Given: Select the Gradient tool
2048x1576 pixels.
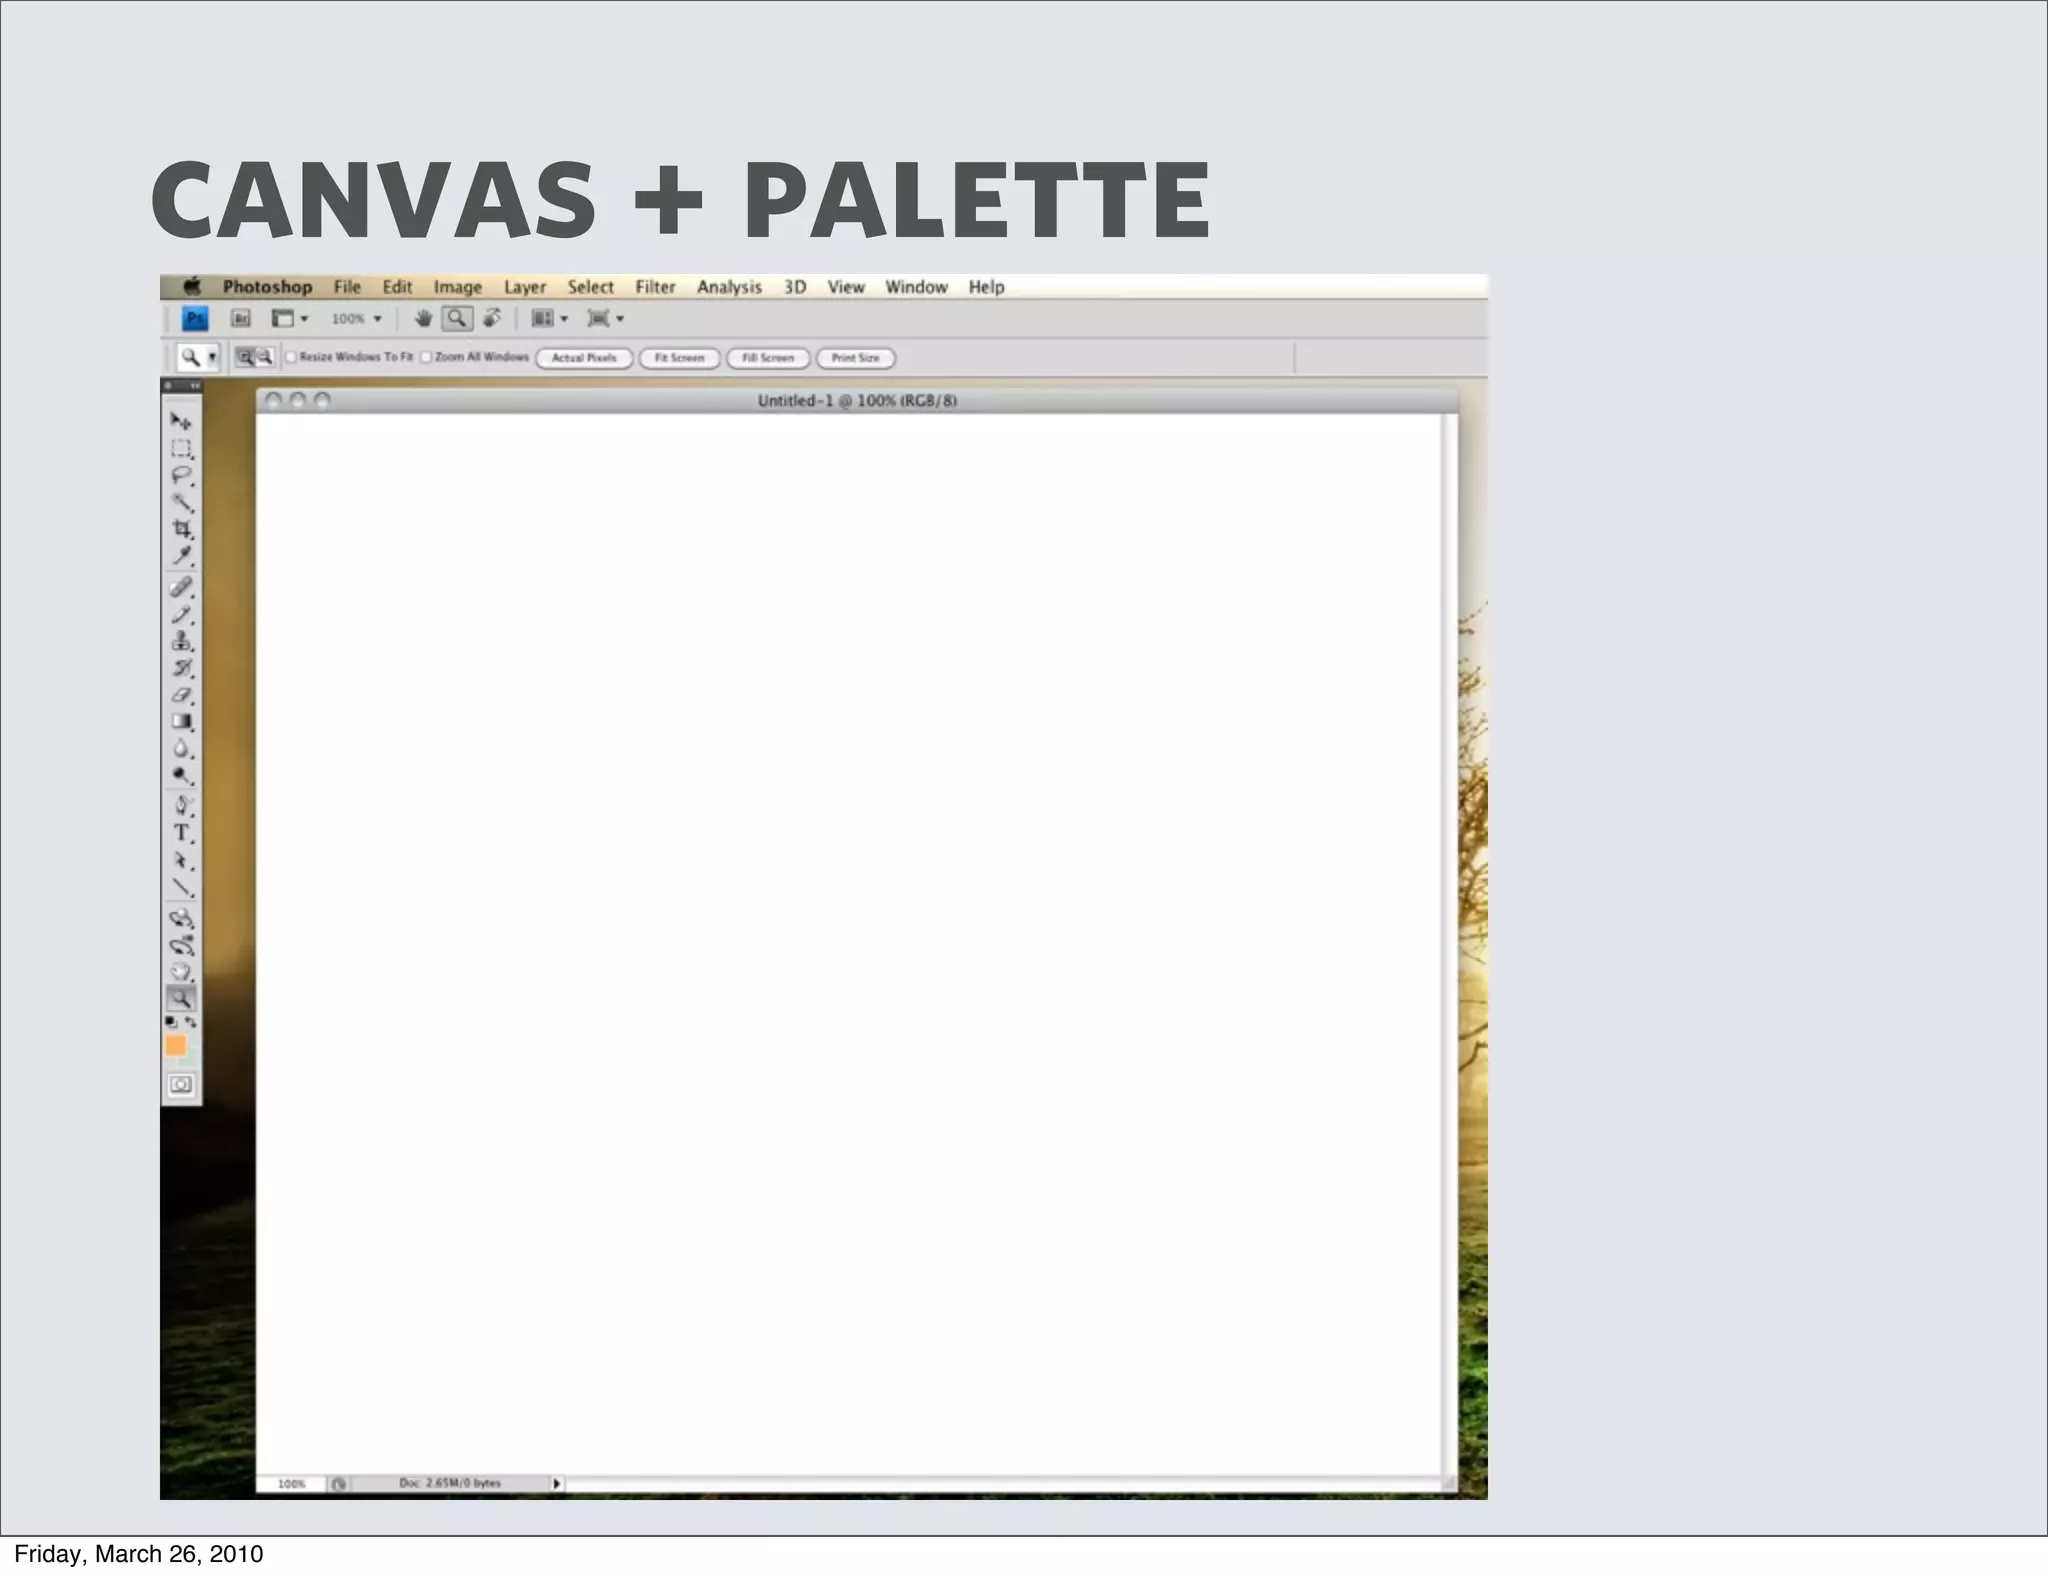Looking at the screenshot, I should pos(181,721).
